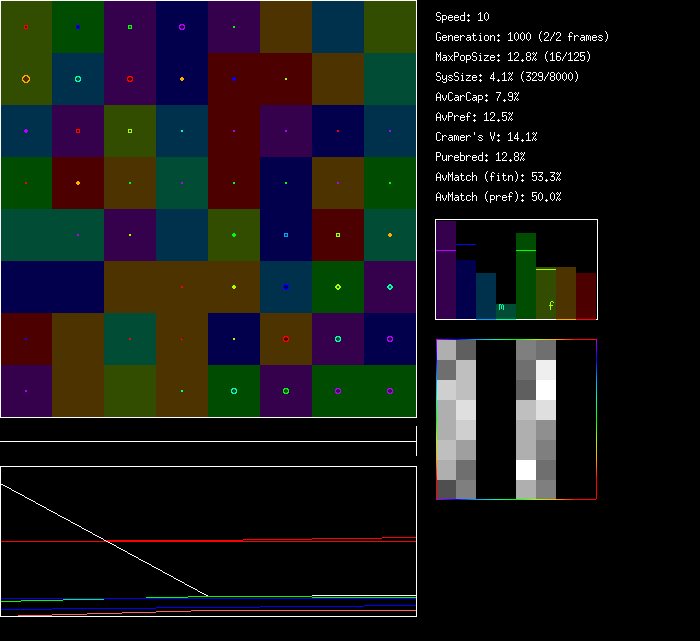Screen dimensions: 700x641
Task: Click the white diagonal line in bottom graph
Action: [x=100, y=537]
